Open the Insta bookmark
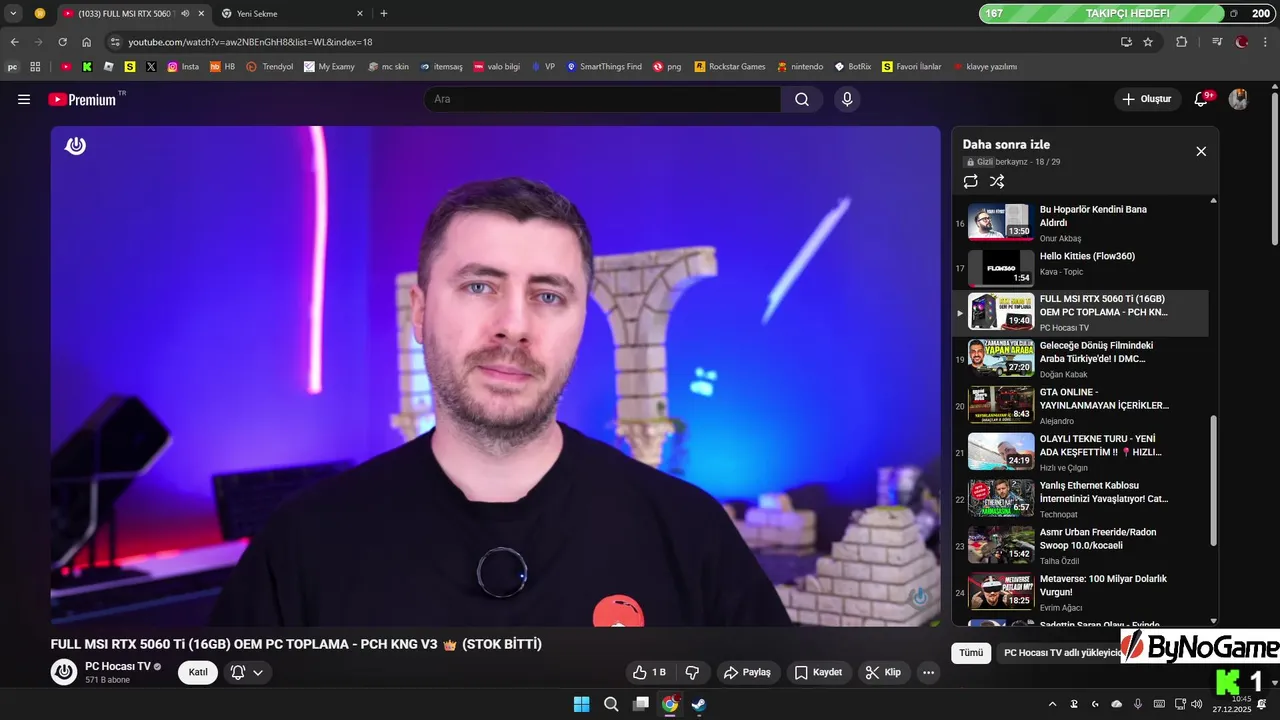 [183, 67]
